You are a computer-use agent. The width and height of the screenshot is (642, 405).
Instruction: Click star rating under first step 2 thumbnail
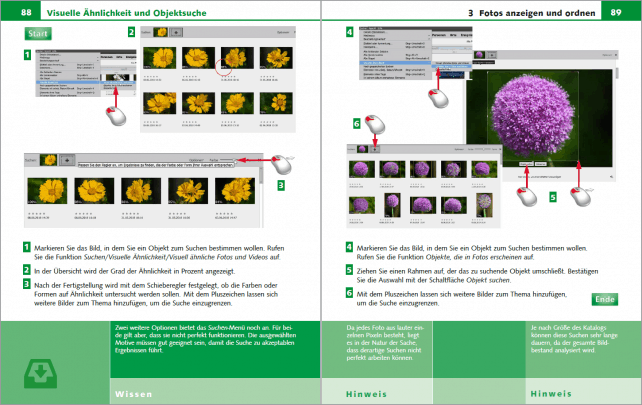pyautogui.click(x=150, y=76)
